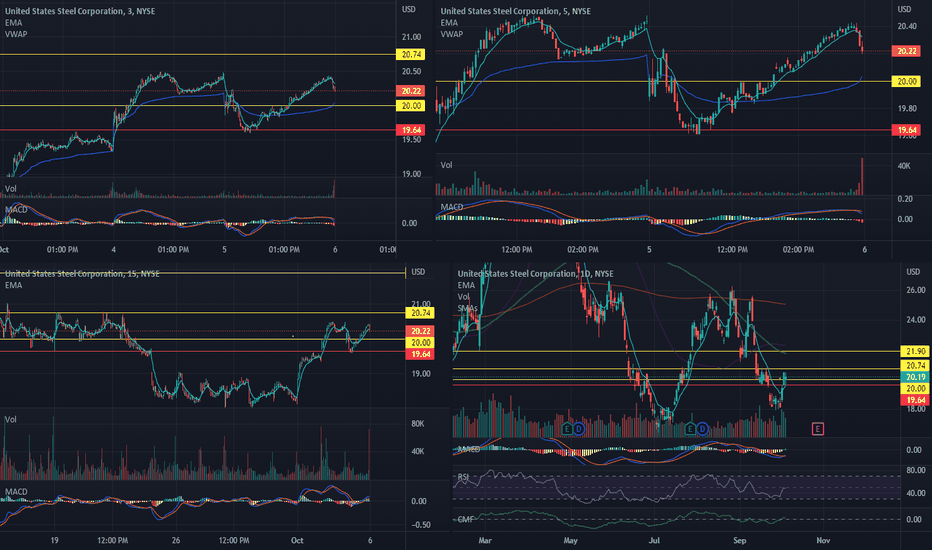This screenshot has height=550, width=932.
Task: Click the Sep label on the 1D chart time axis
Action: (x=739, y=540)
